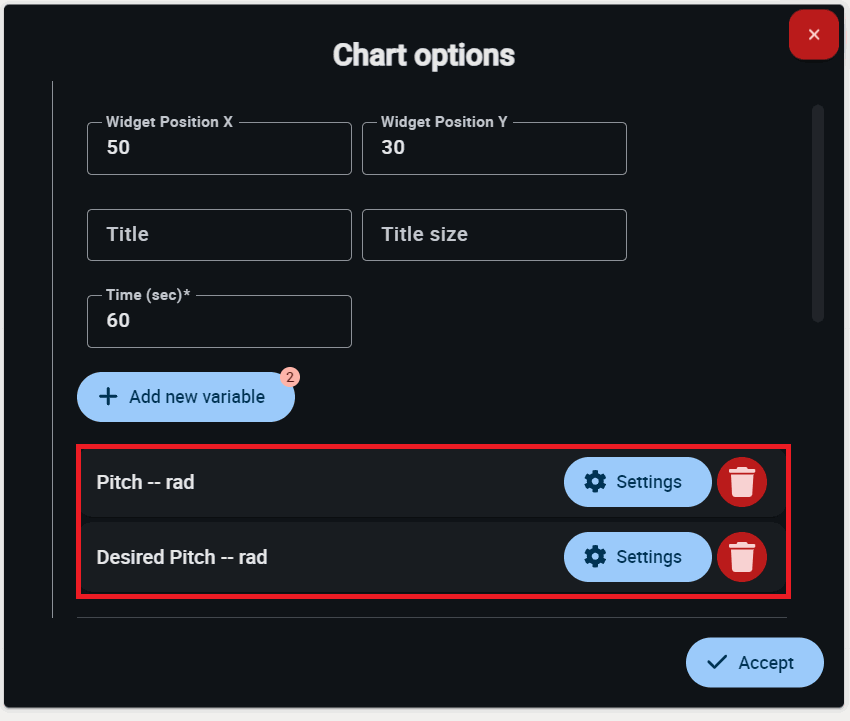Delete the Pitch -- rad variable
This screenshot has height=721, width=850.
tap(741, 482)
